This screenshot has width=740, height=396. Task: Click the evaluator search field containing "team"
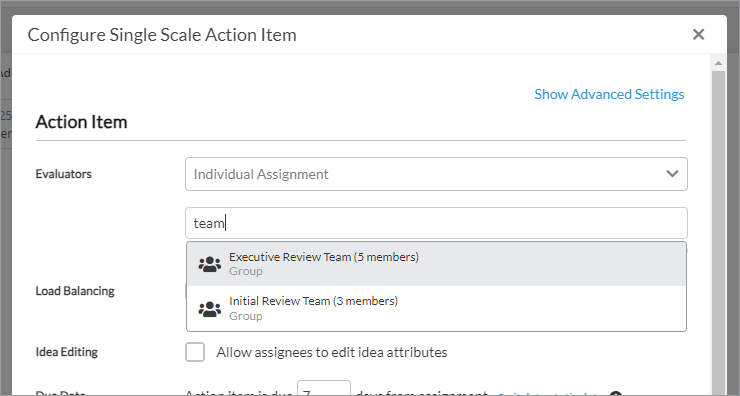tap(436, 223)
